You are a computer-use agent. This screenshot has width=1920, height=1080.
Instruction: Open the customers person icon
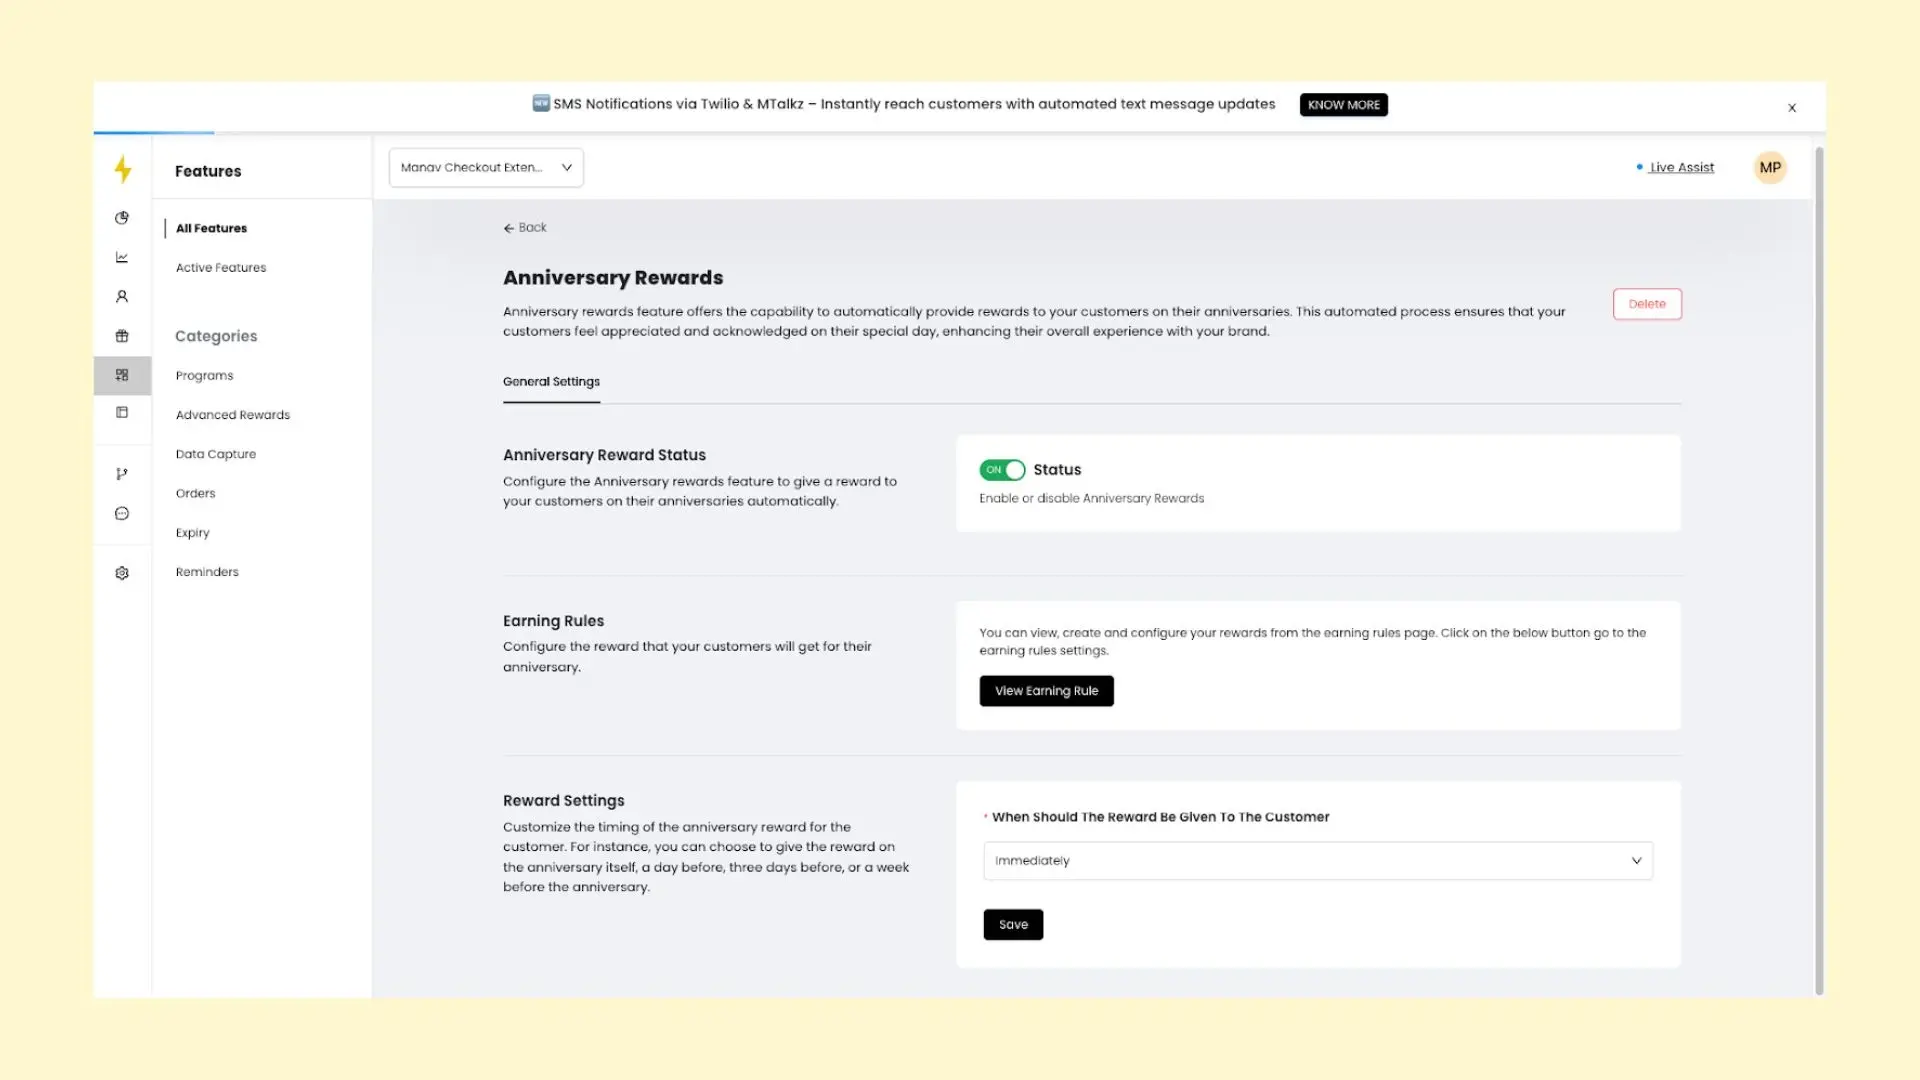click(122, 296)
